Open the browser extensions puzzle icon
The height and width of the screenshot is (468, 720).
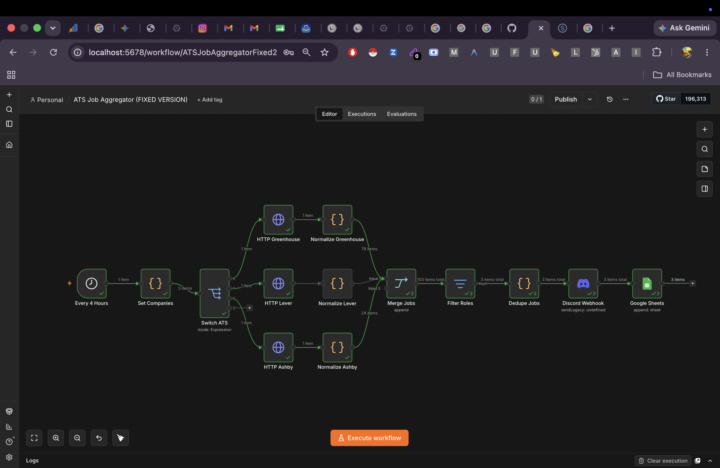click(657, 52)
